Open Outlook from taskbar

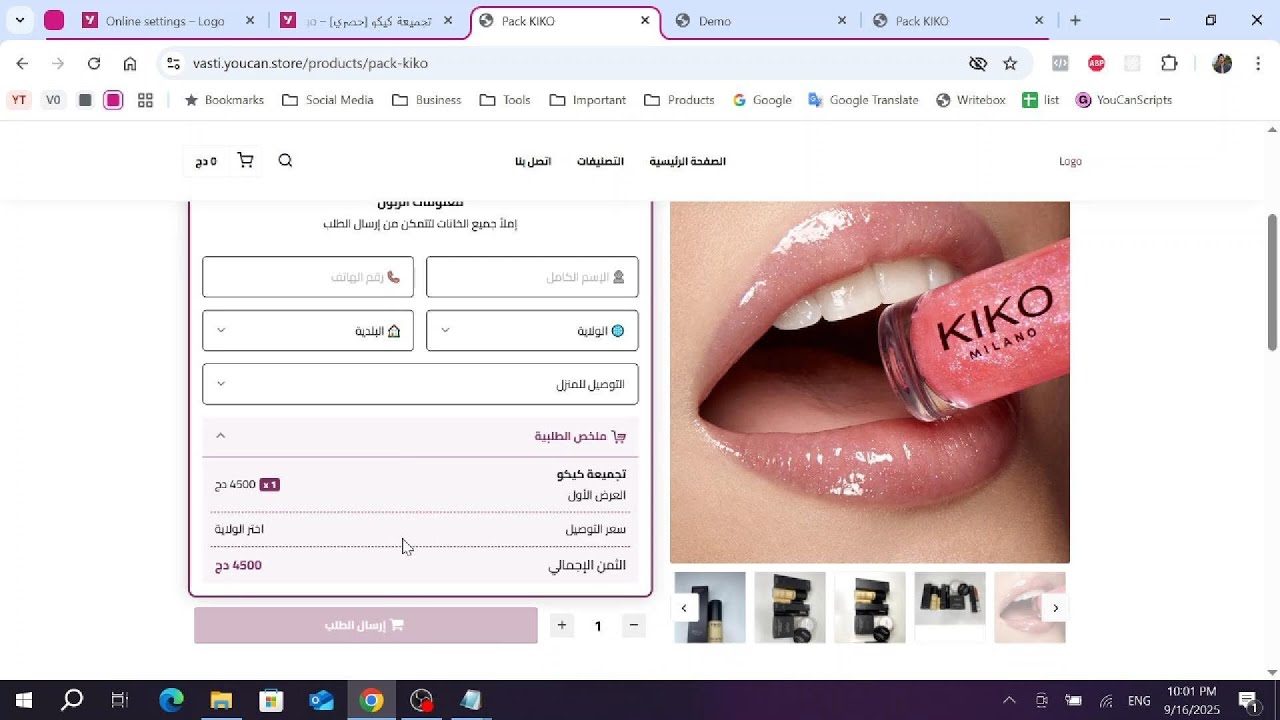pyautogui.click(x=321, y=700)
